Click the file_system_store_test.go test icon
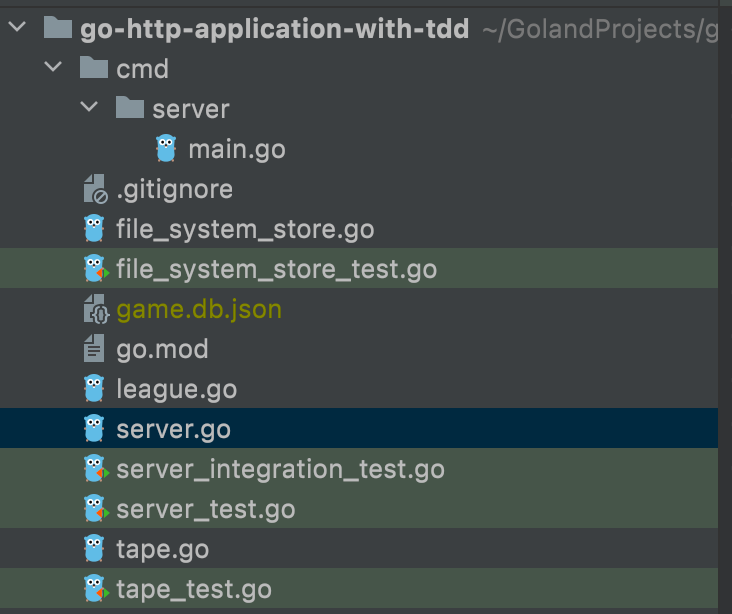The image size is (732, 614). (96, 268)
